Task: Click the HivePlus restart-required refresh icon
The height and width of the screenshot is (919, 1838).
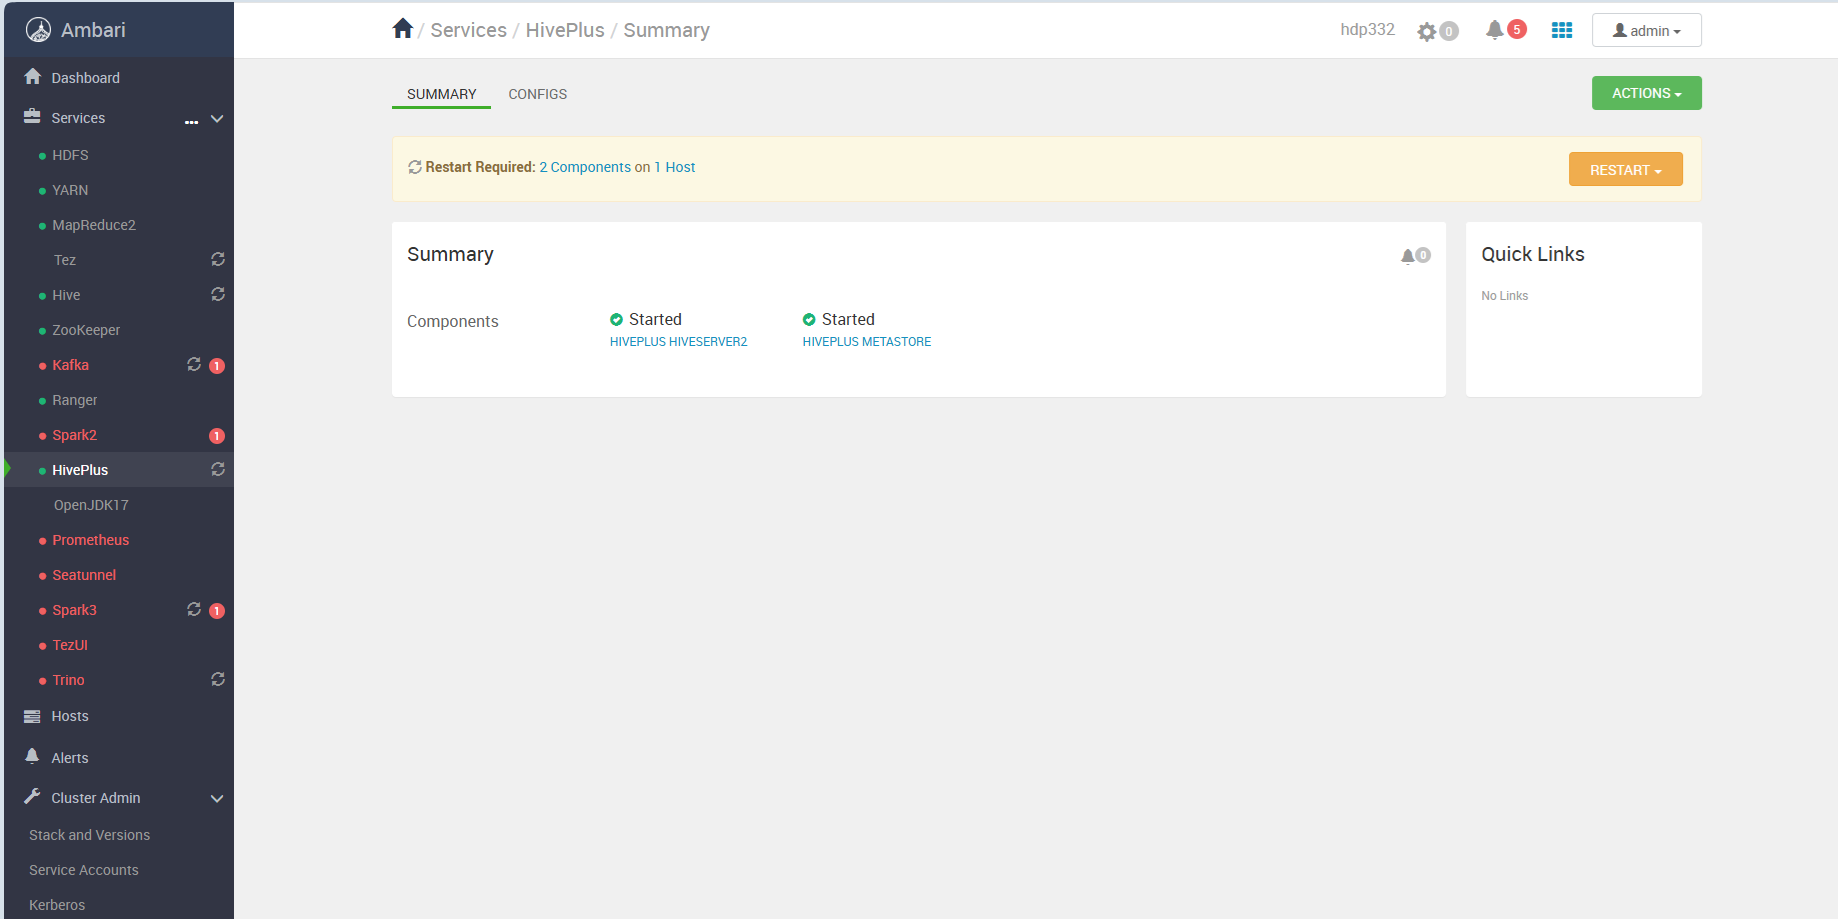Action: (x=218, y=469)
